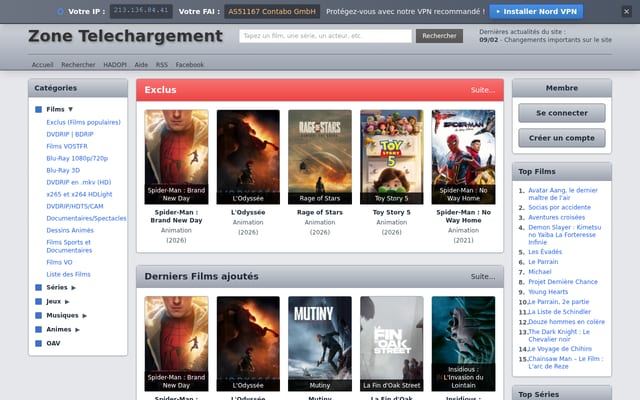The height and width of the screenshot is (400, 640).
Task: Open L'Odyssée poster in Exclus
Action: [248, 157]
